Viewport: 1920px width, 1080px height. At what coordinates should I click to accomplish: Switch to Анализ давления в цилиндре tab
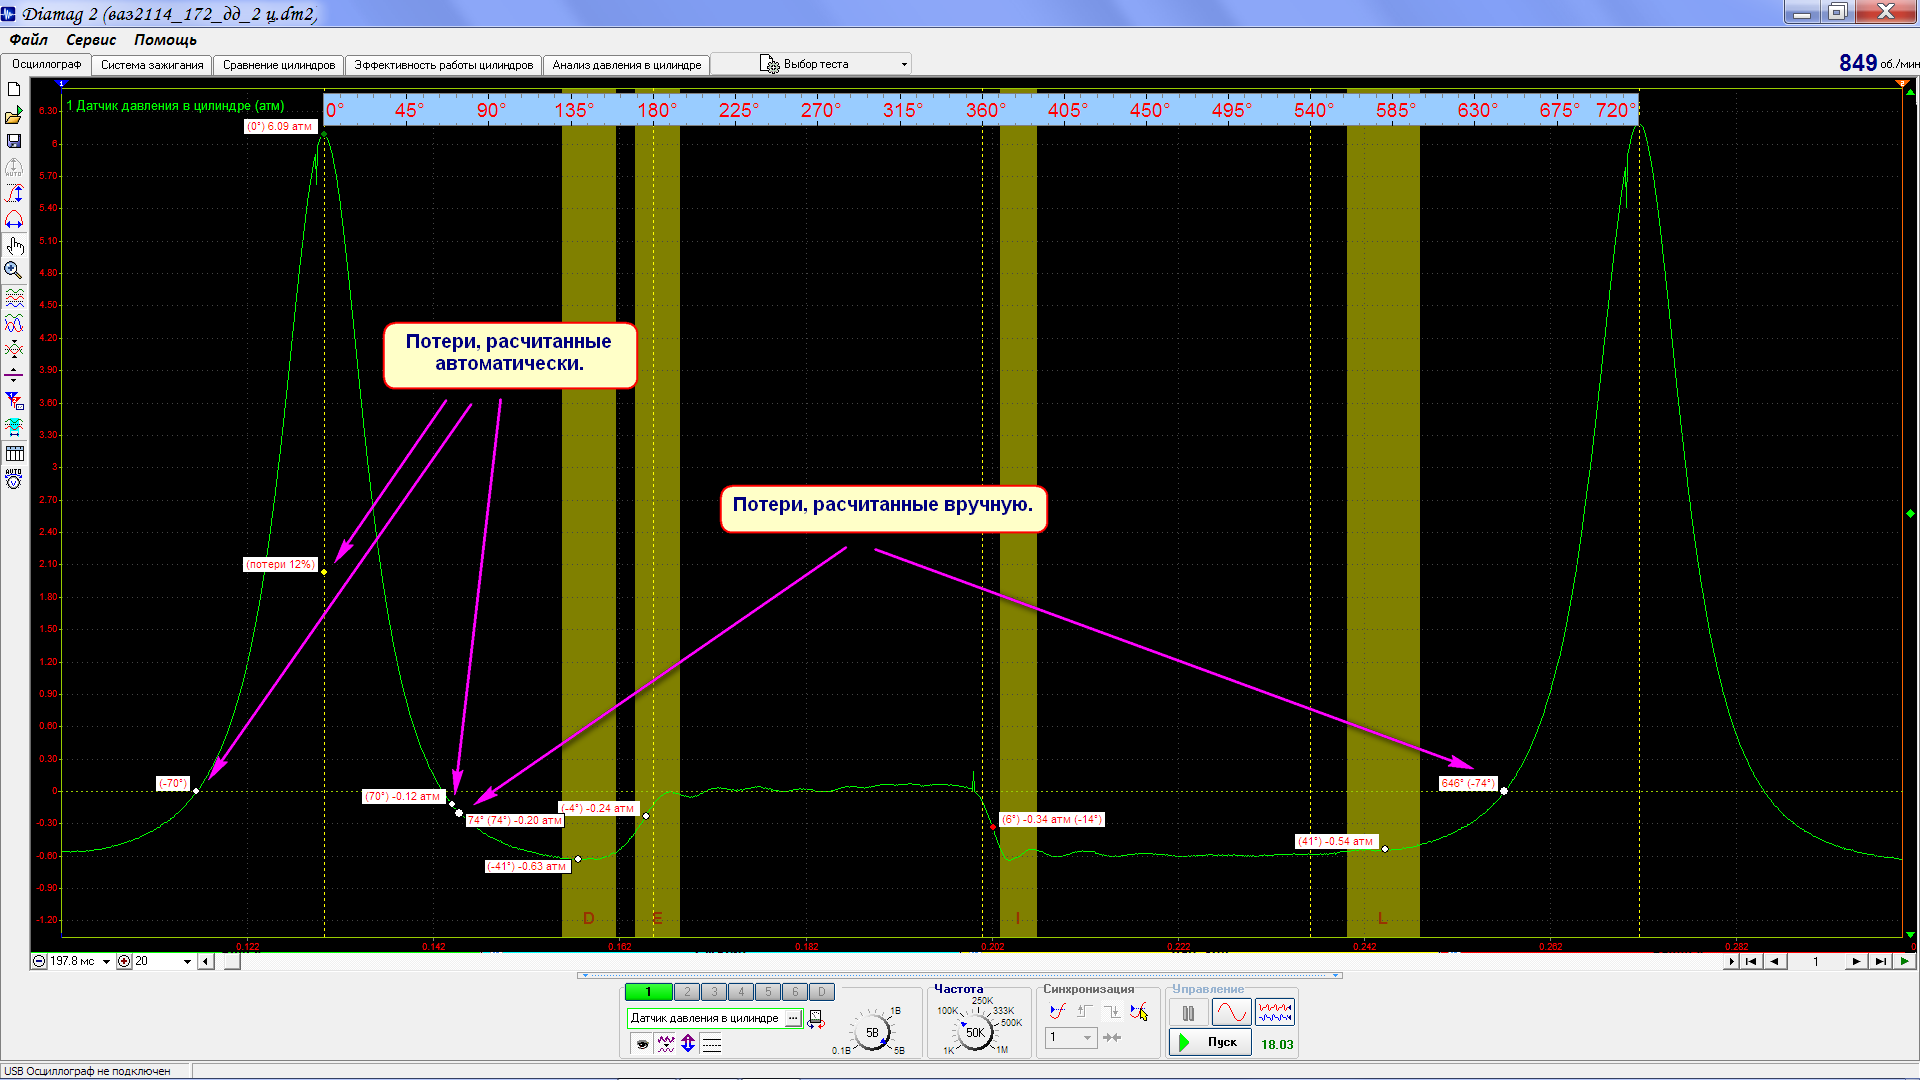(627, 65)
